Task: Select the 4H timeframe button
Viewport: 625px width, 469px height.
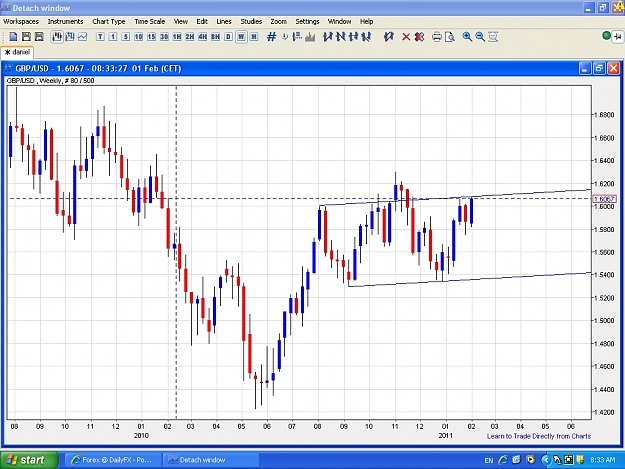Action: pyautogui.click(x=202, y=37)
